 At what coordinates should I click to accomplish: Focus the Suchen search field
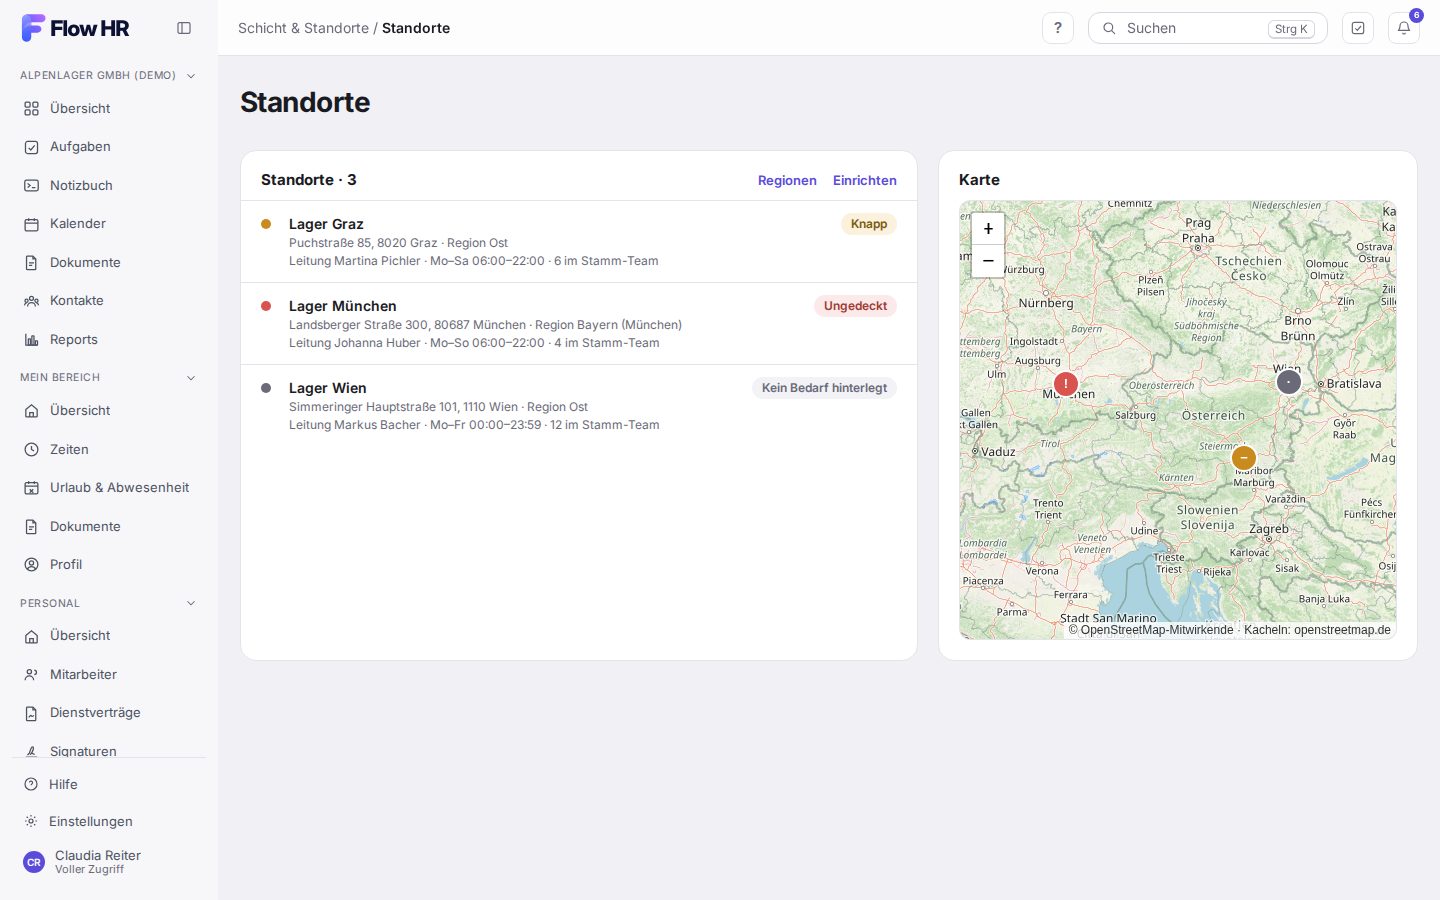click(x=1207, y=28)
